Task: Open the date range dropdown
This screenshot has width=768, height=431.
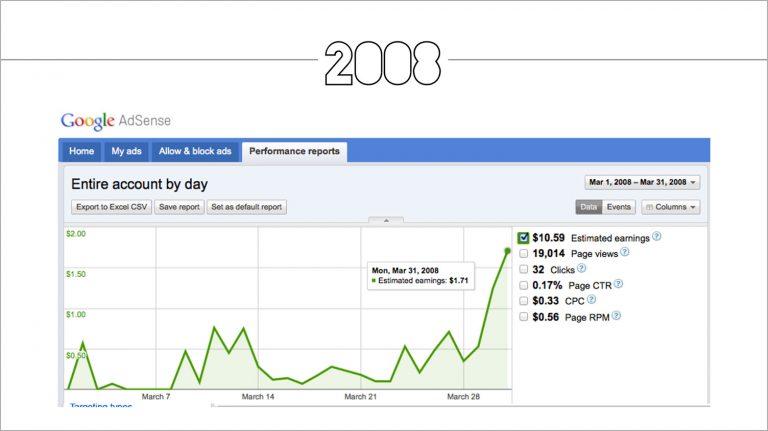Action: pyautogui.click(x=642, y=182)
